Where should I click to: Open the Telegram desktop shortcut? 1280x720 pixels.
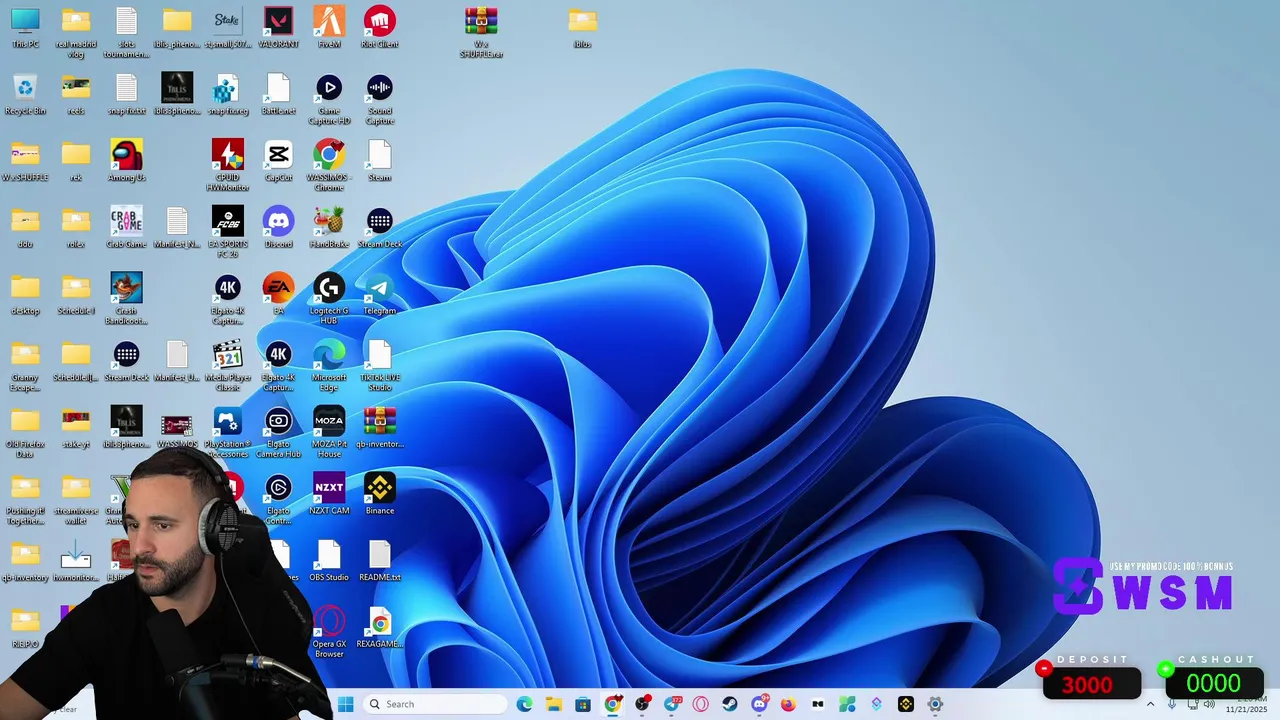379,294
